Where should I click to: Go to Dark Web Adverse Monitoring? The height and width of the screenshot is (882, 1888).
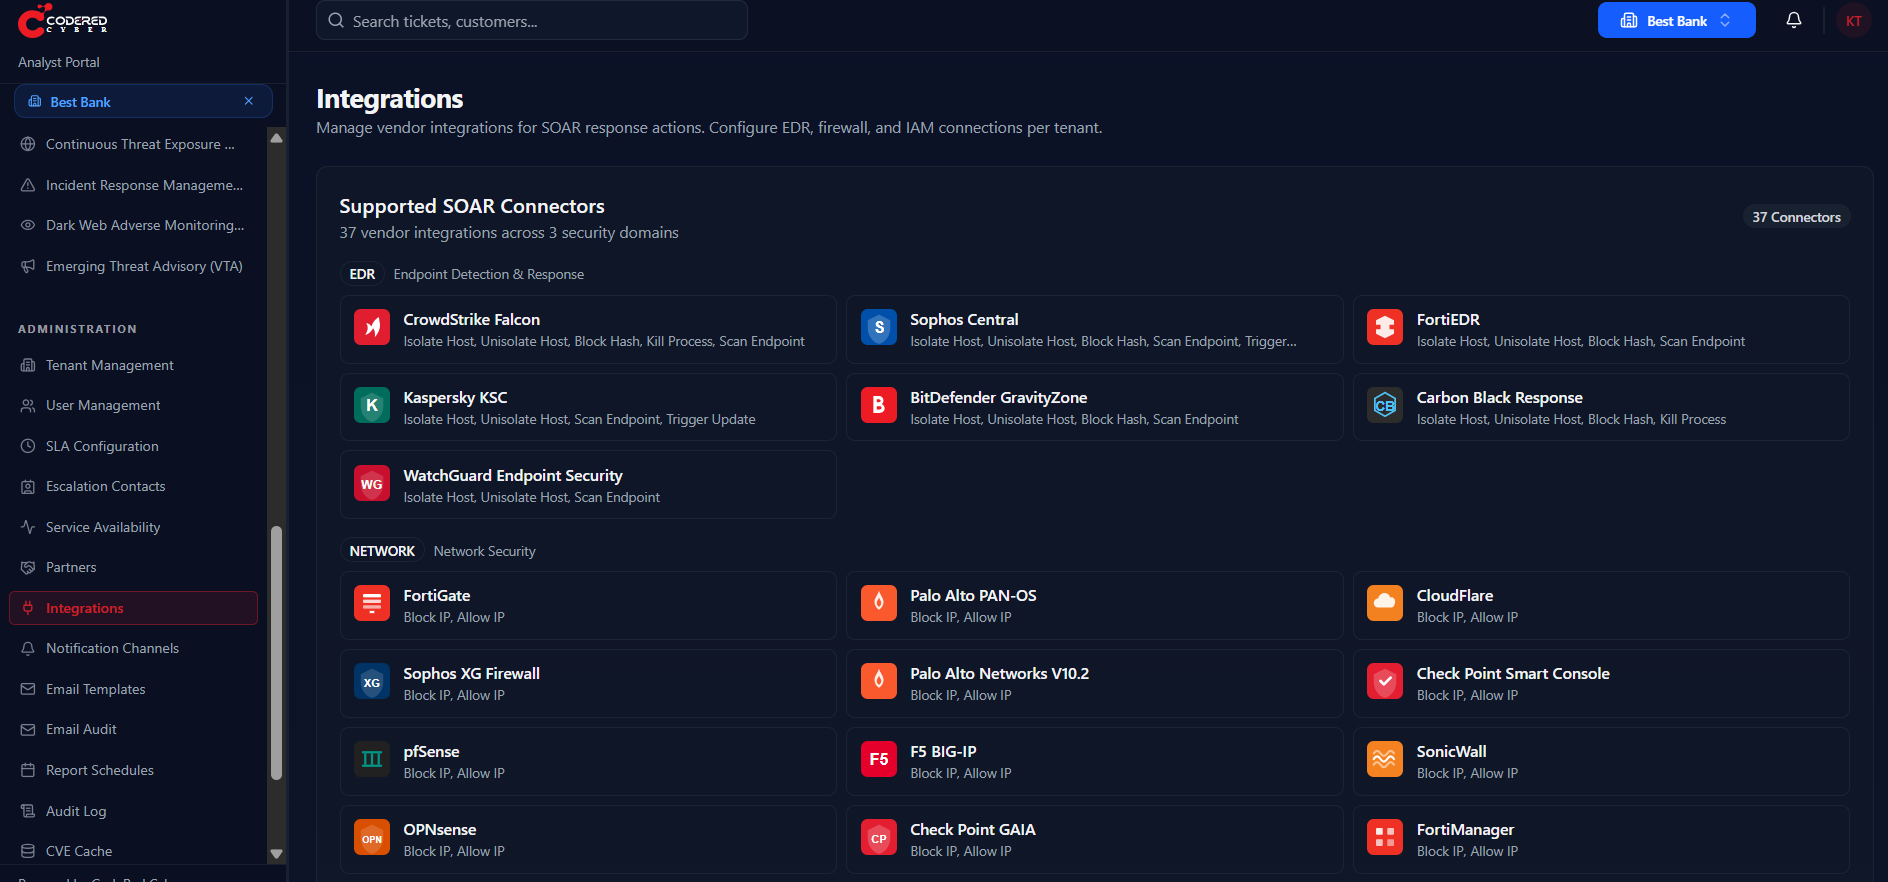tap(134, 225)
